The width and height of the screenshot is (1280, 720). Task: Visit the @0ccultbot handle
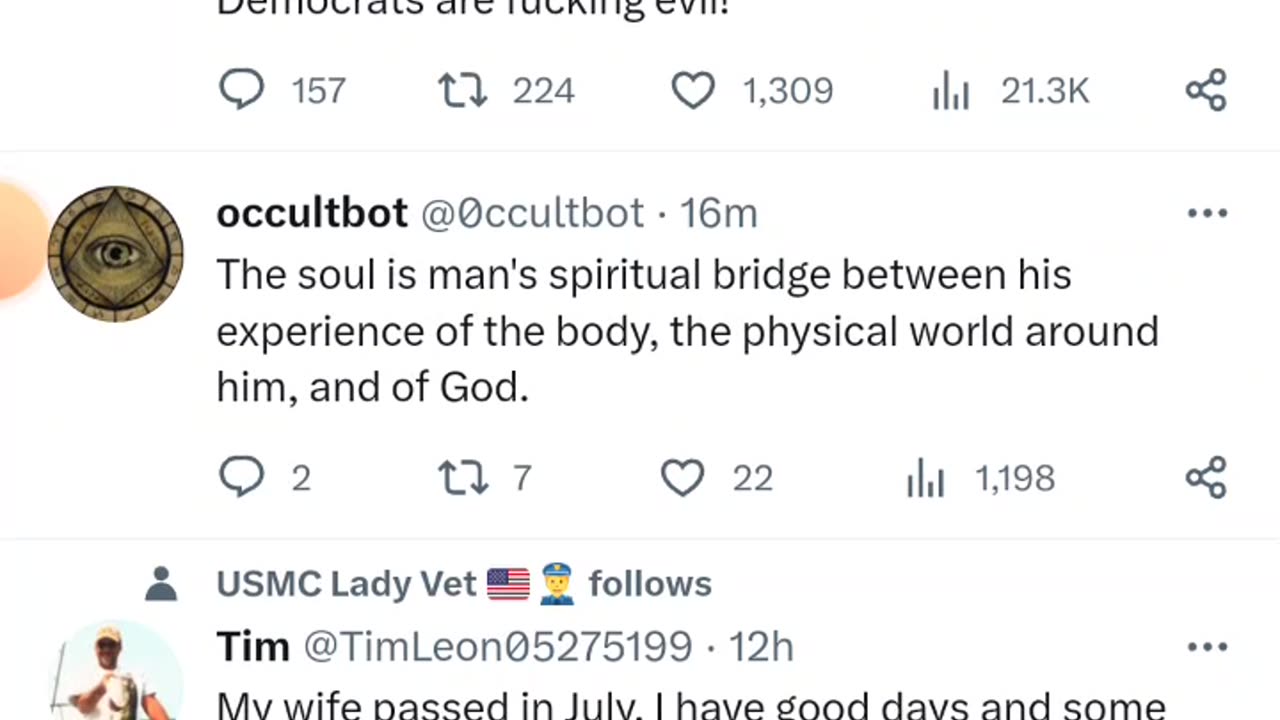pos(532,213)
